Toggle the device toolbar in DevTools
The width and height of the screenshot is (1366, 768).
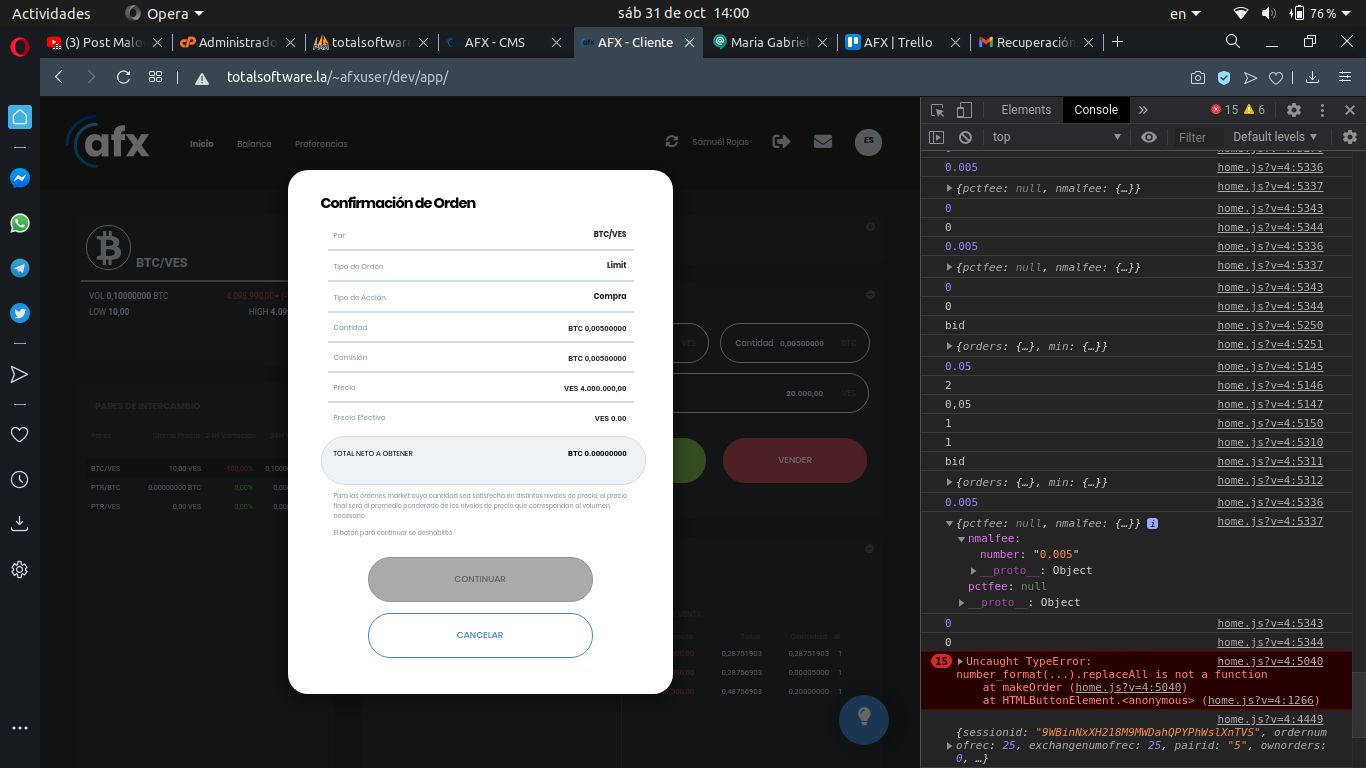tap(964, 110)
